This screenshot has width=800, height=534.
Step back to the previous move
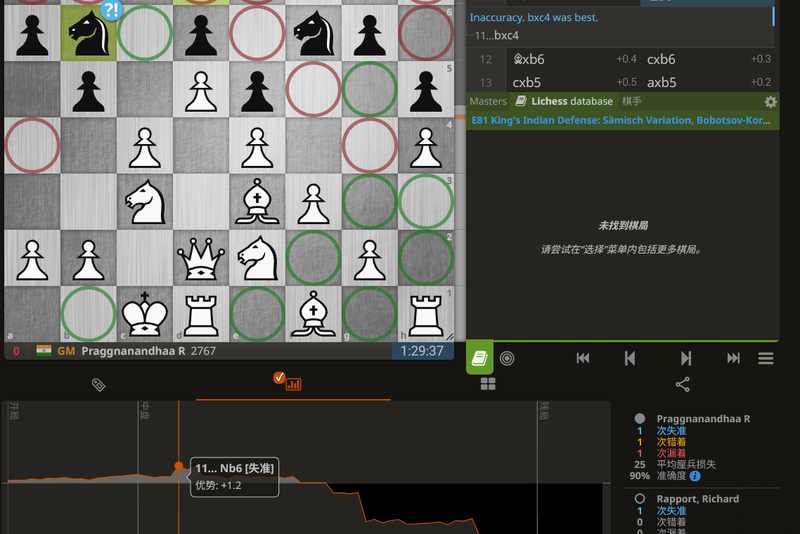630,358
